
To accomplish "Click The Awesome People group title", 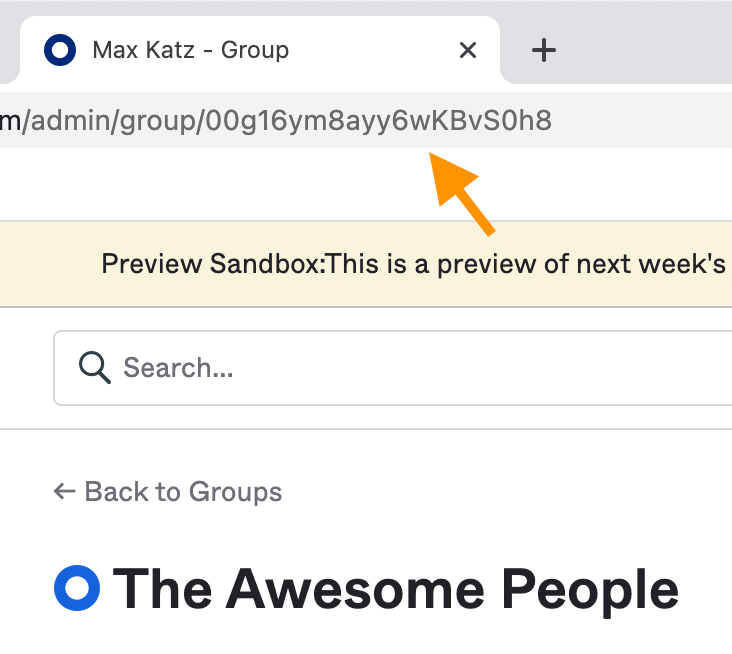I will click(396, 588).
